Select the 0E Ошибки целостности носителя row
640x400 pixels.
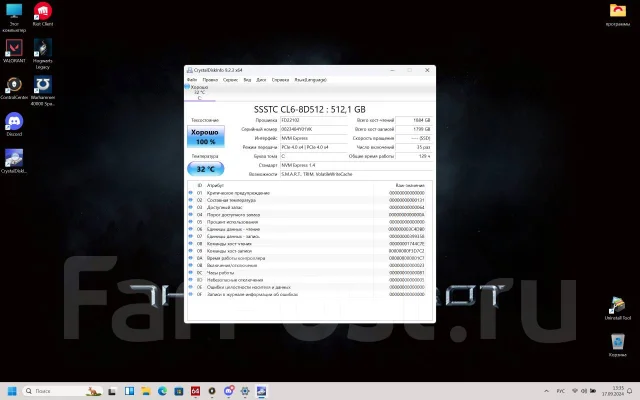[x=309, y=287]
